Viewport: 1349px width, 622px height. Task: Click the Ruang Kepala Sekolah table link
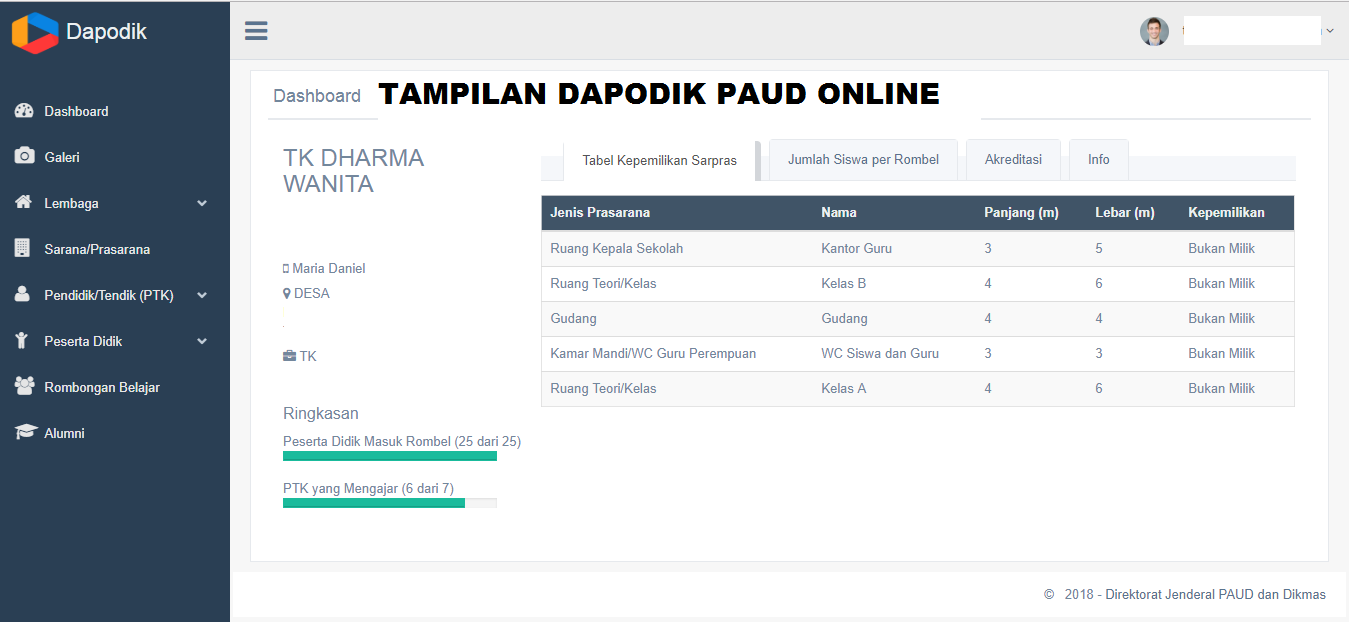[615, 248]
